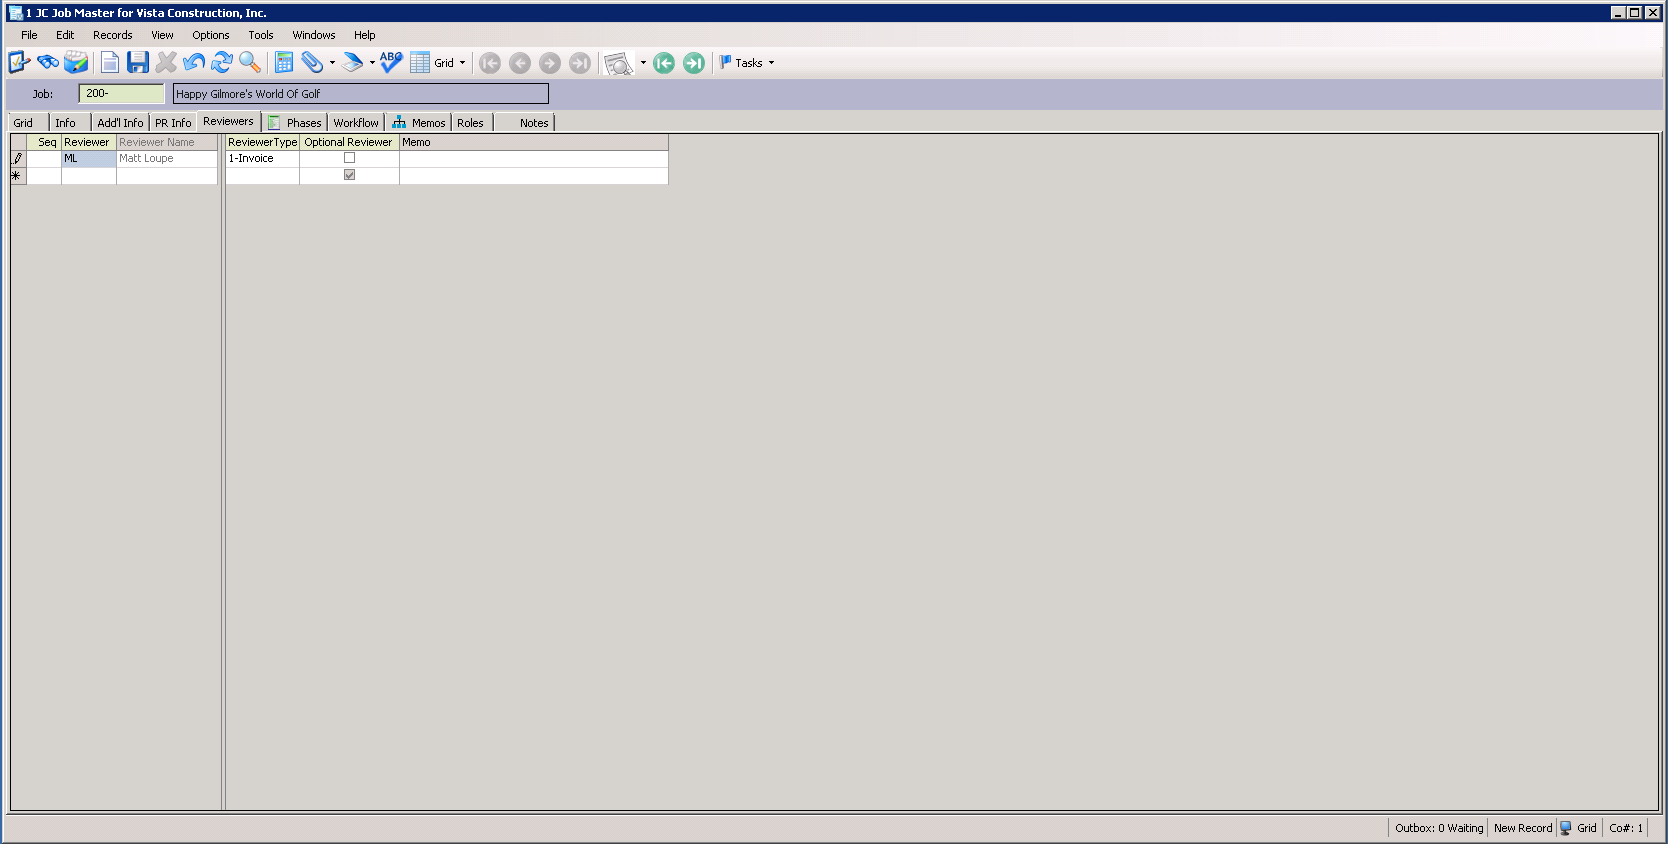Click the job description field Happy Gilmore's
Viewport: 1668px width, 844px height.
click(x=361, y=94)
